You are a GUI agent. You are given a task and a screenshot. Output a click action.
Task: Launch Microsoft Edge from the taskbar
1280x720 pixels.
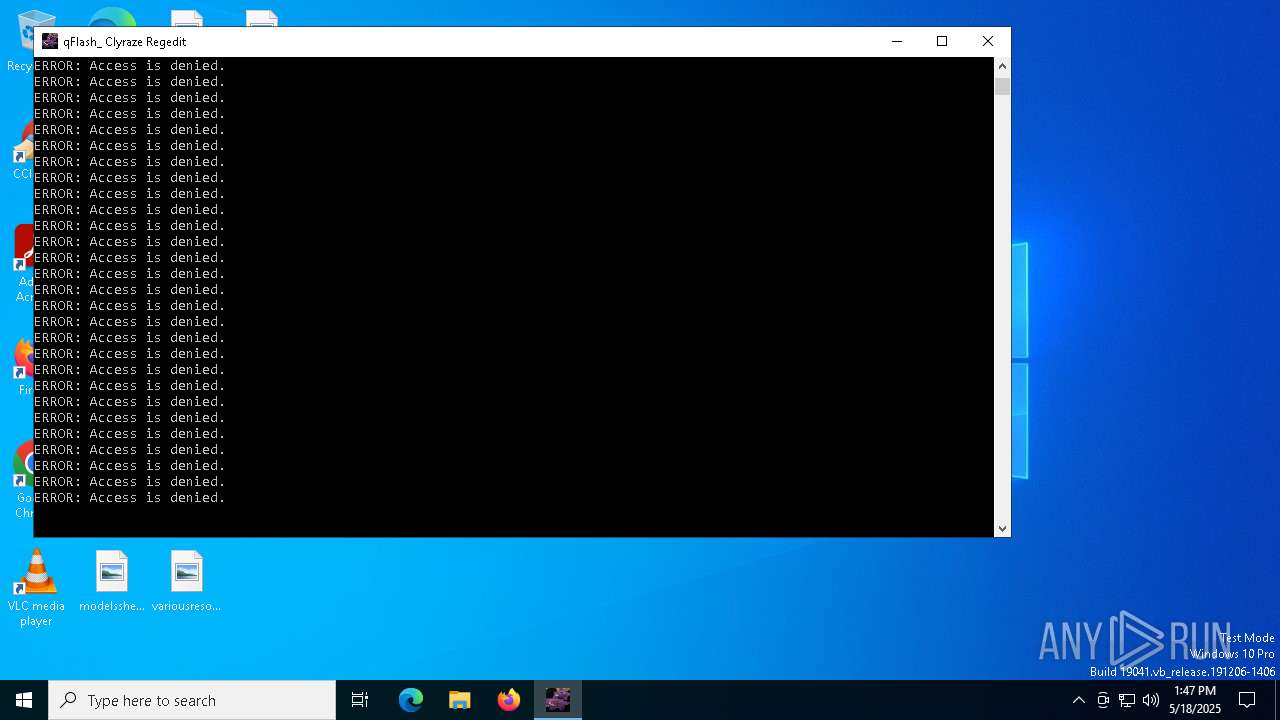pos(411,700)
